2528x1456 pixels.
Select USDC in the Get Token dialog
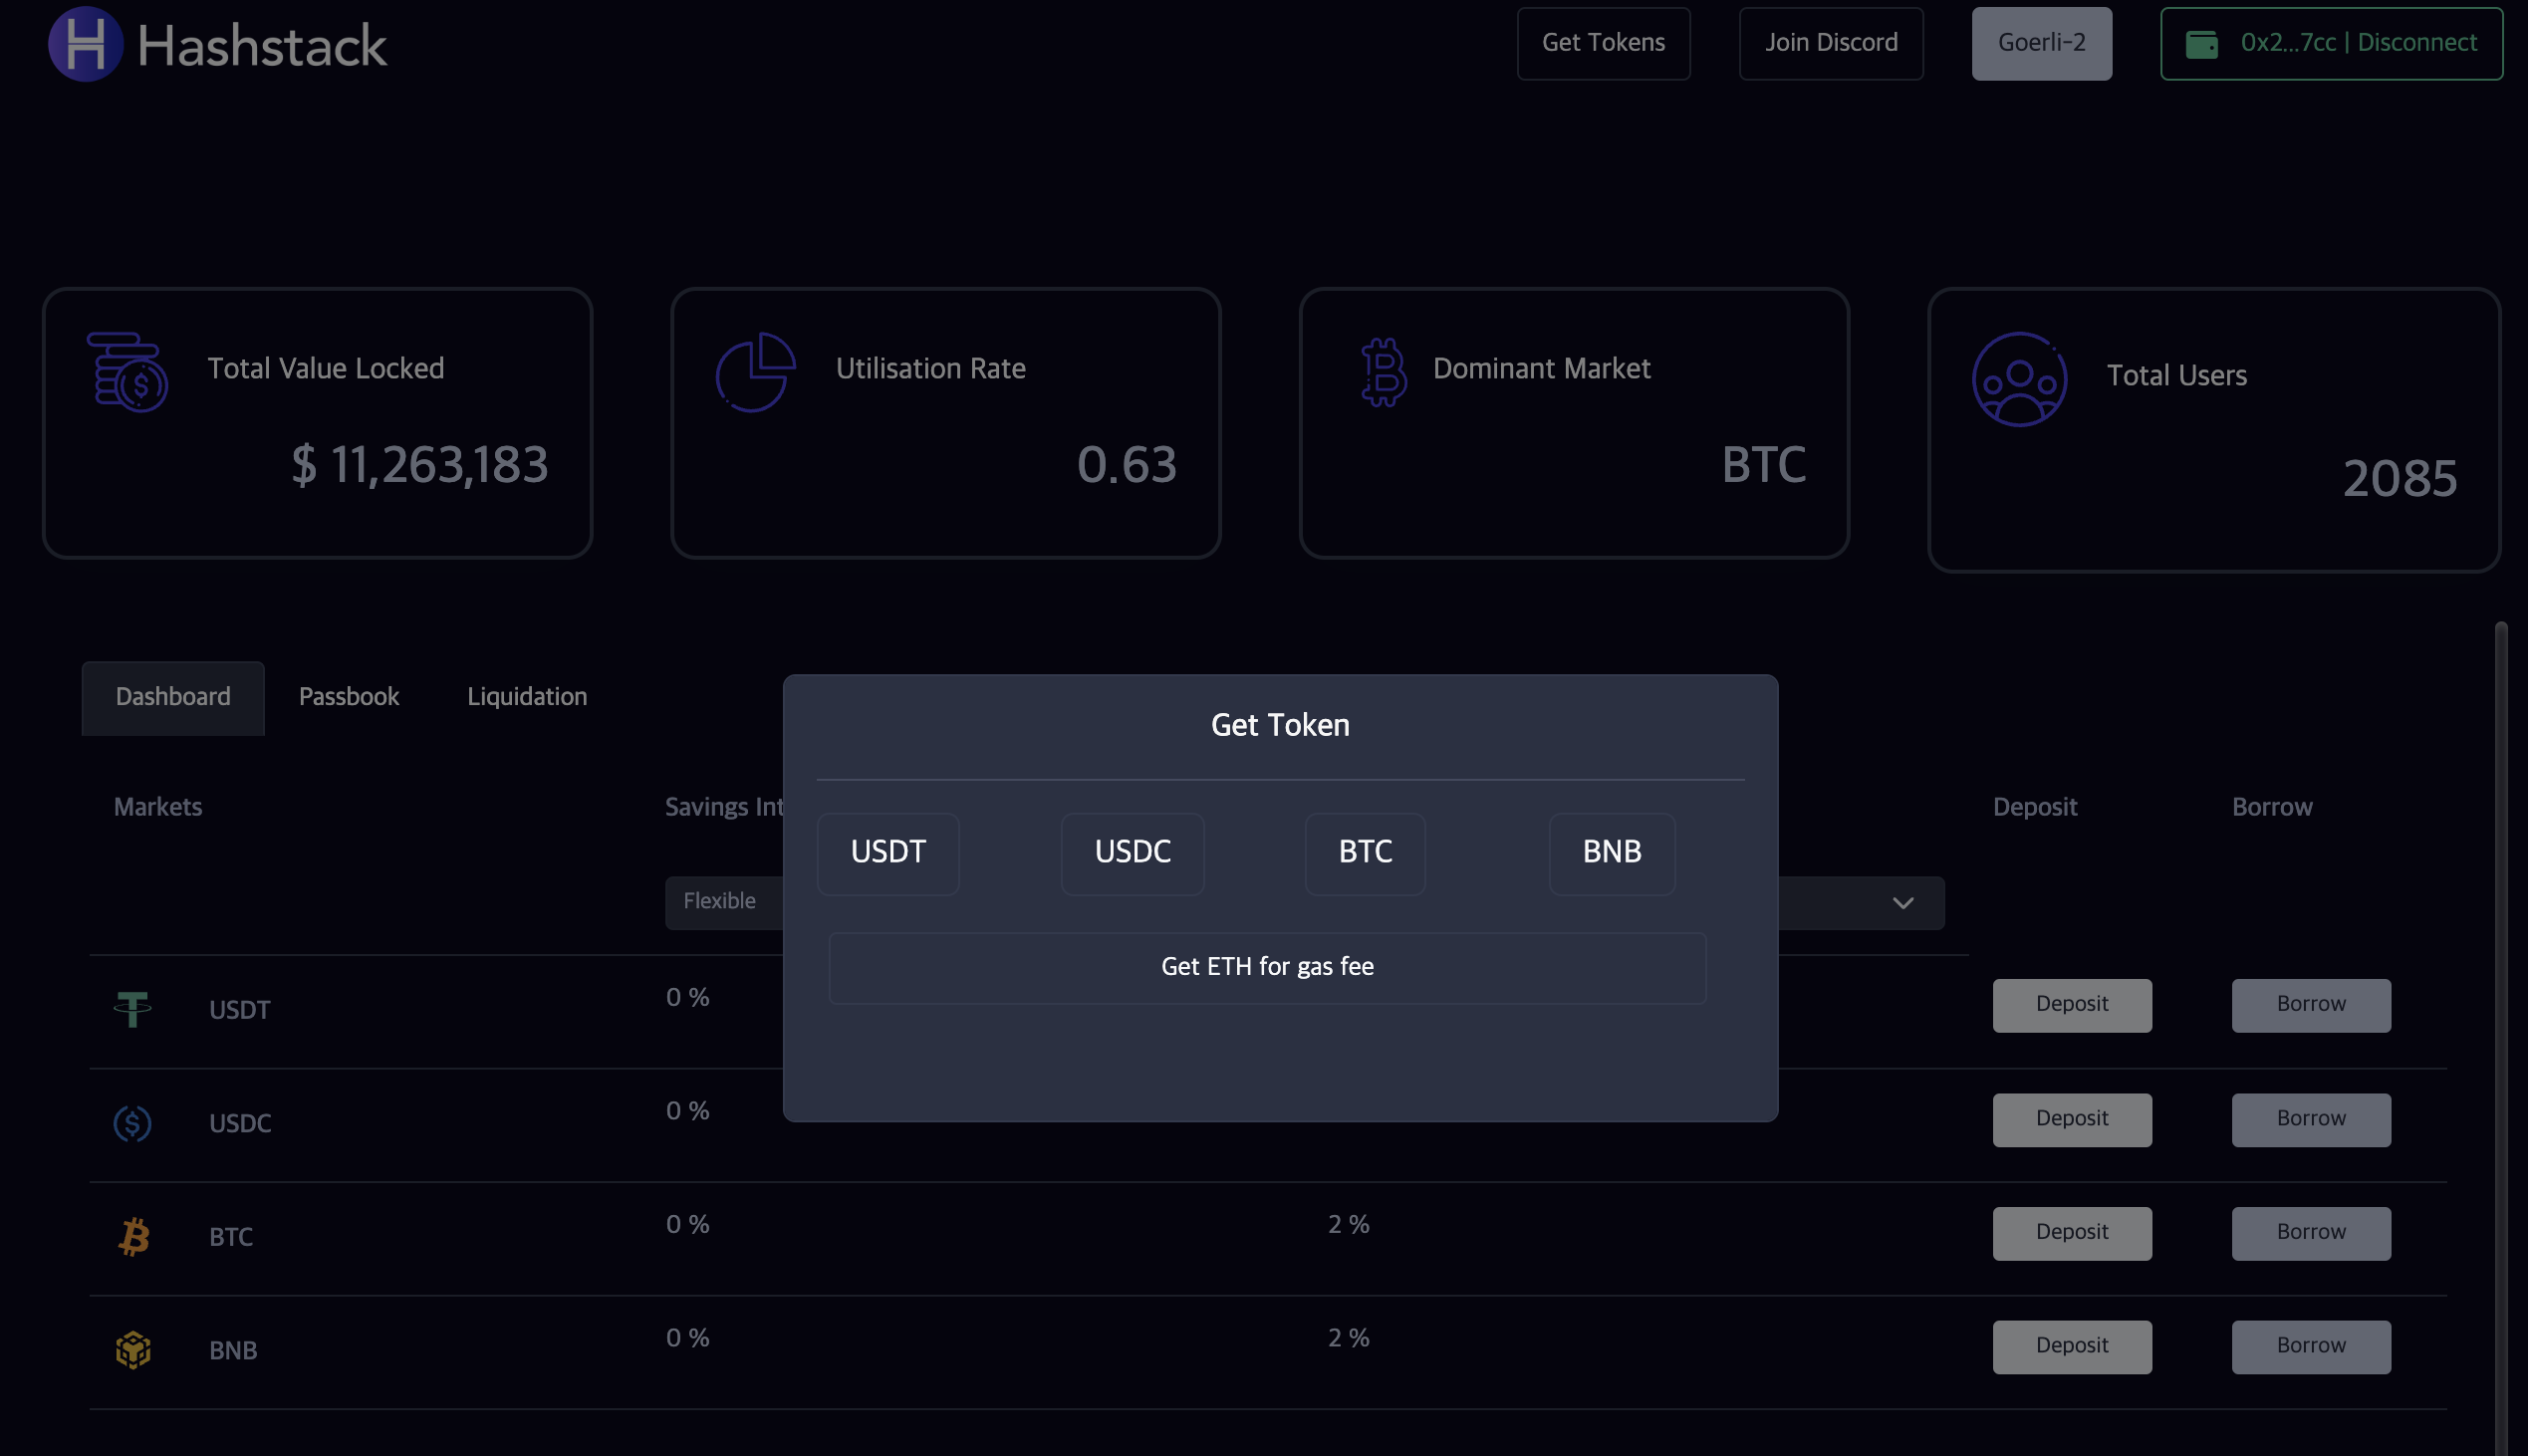(x=1132, y=852)
